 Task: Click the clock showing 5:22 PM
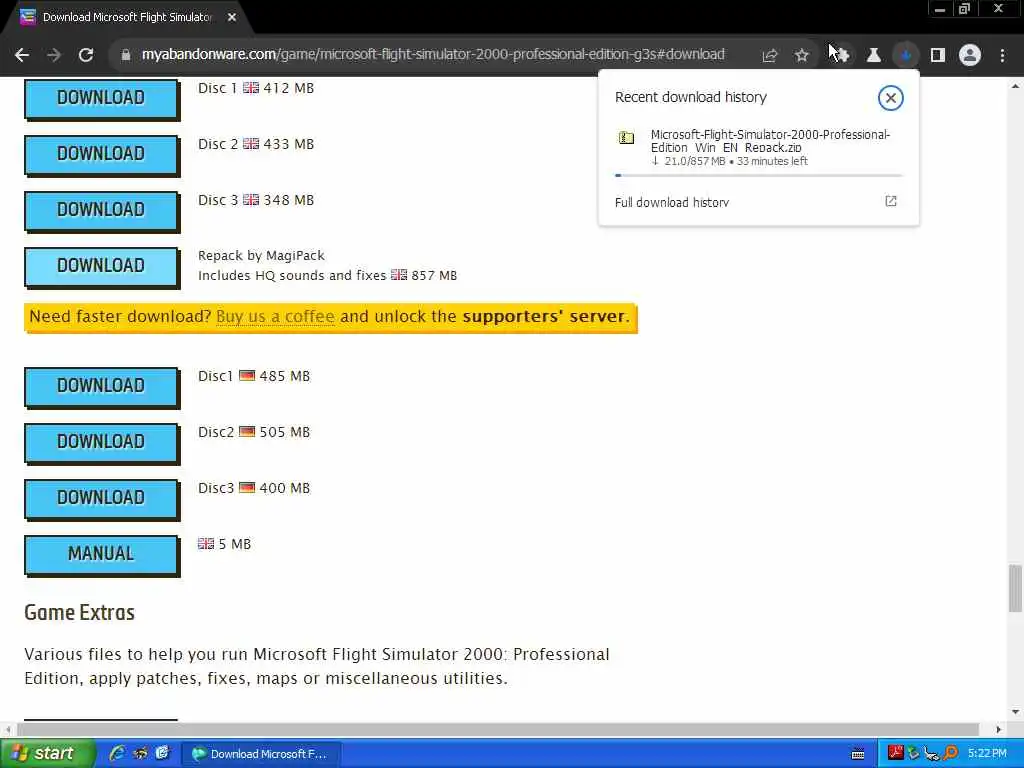(x=987, y=754)
